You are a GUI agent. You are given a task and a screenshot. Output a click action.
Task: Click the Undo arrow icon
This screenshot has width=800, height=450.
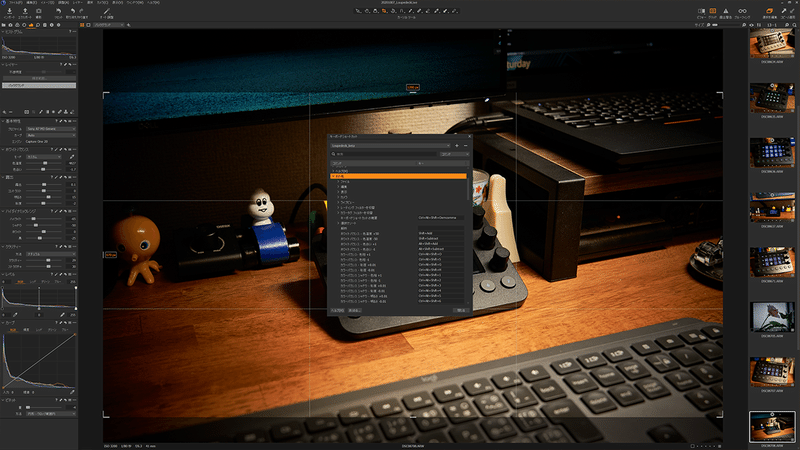point(73,11)
